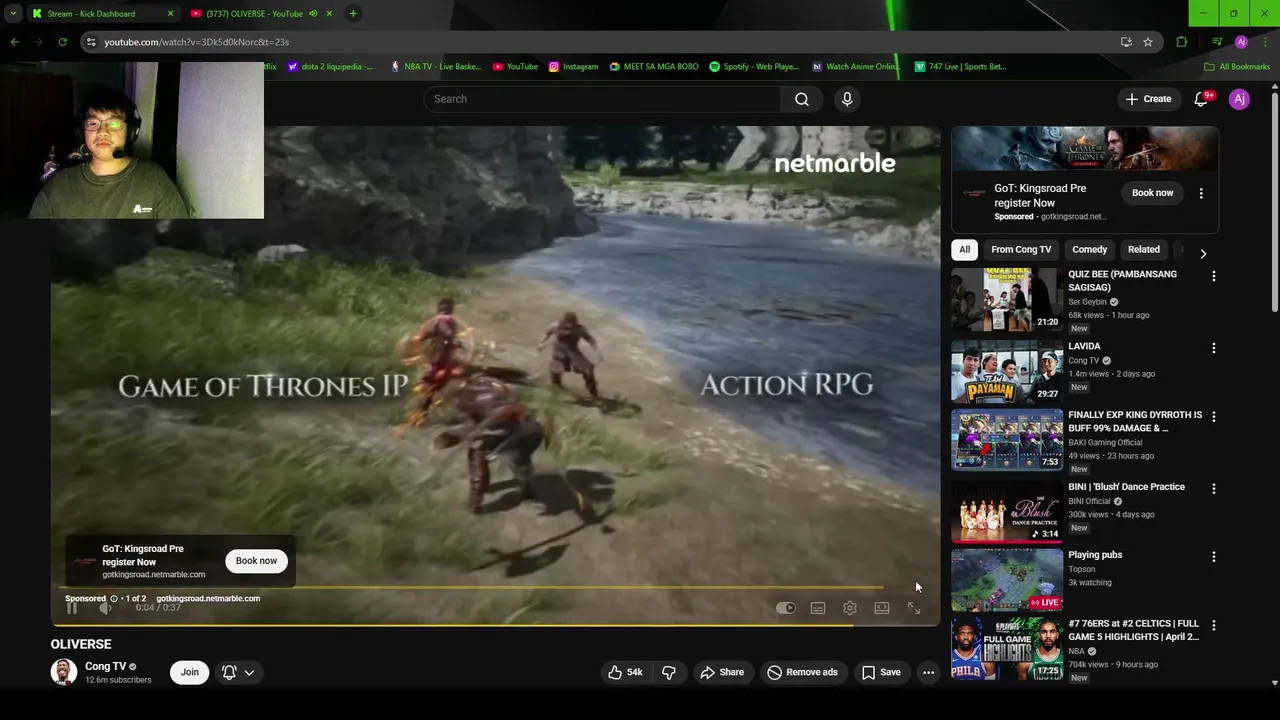Toggle subtitles with the captions icon
The width and height of the screenshot is (1280, 720).
[818, 608]
